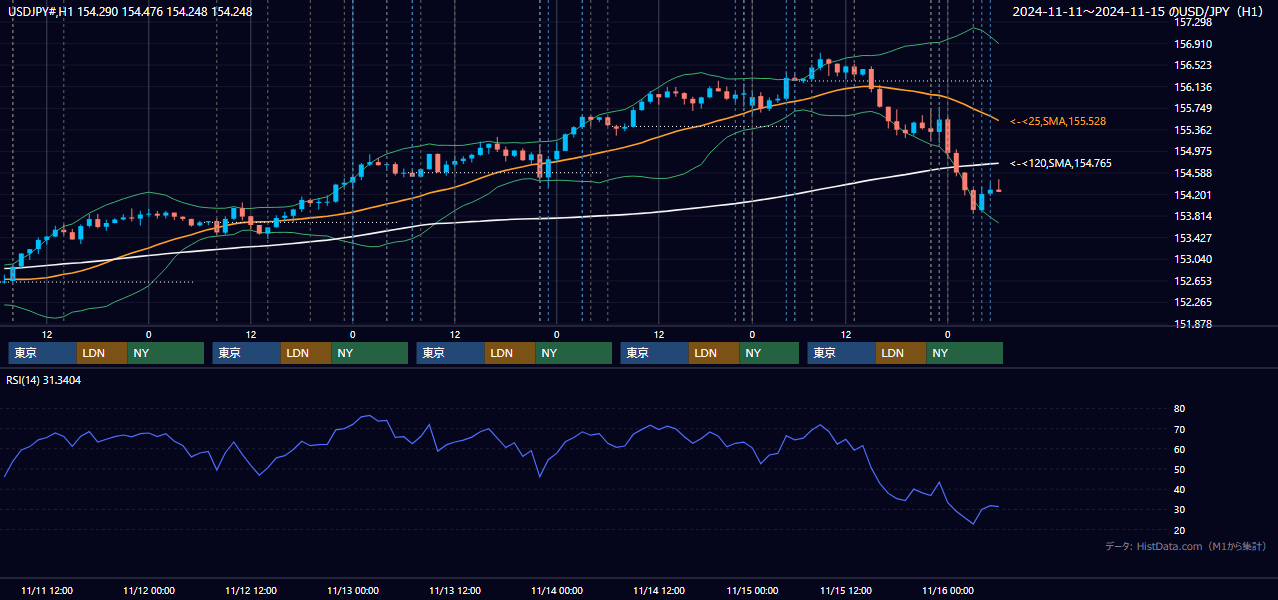Screen dimensions: 1278x600
Task: Click the 11/13 00:00 time label
Action: pos(352,590)
